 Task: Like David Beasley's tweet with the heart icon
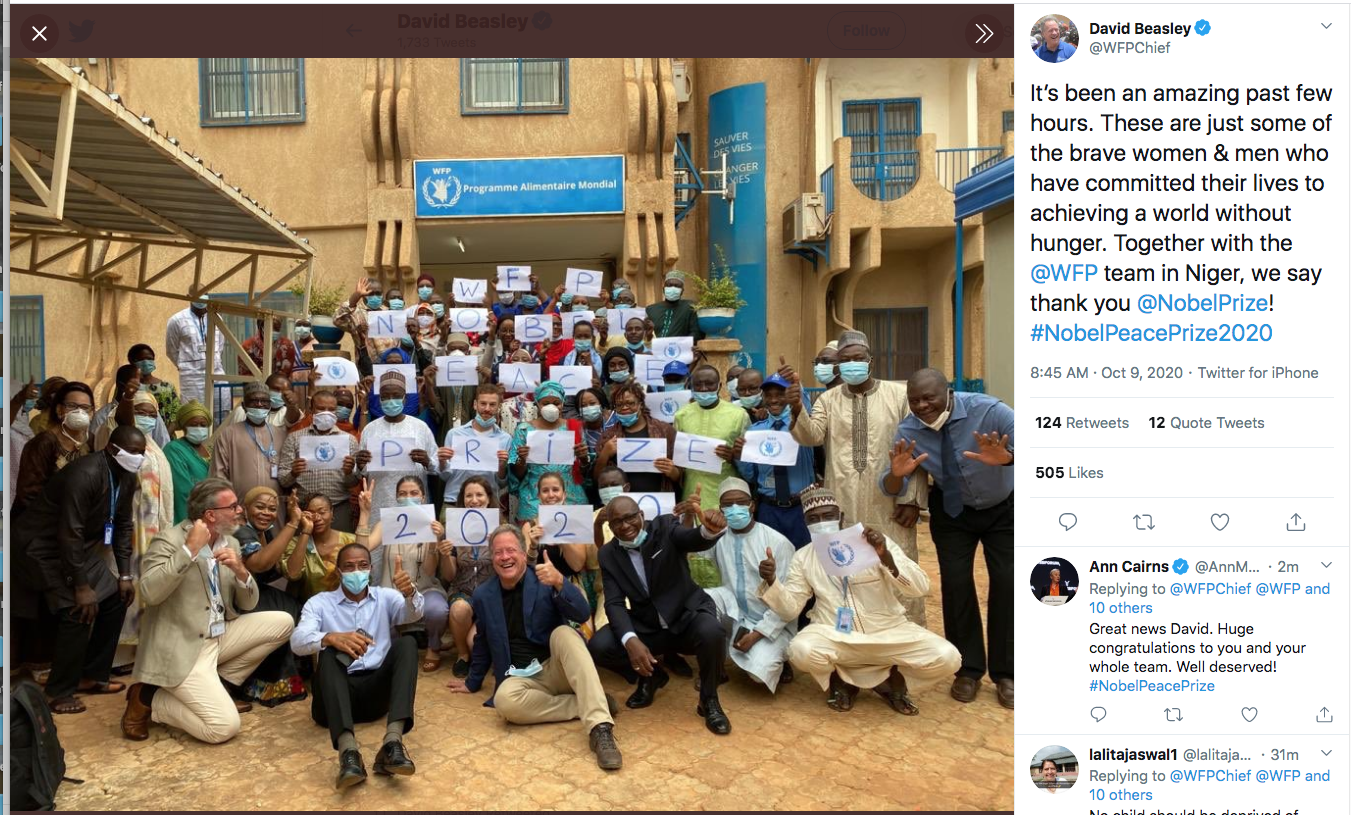[1220, 522]
